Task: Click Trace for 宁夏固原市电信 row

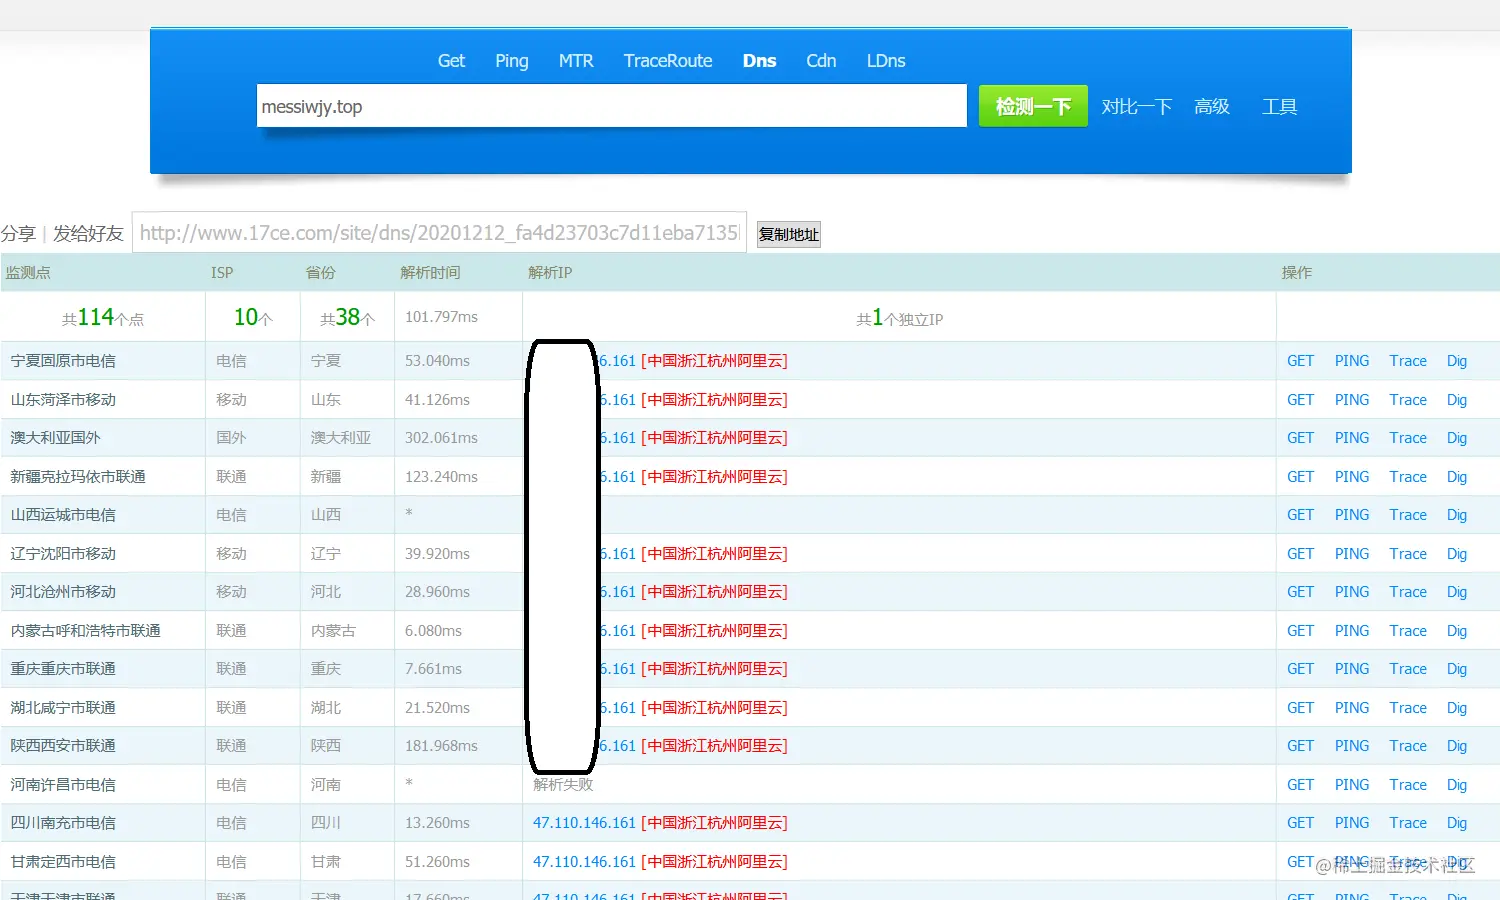Action: (x=1408, y=361)
